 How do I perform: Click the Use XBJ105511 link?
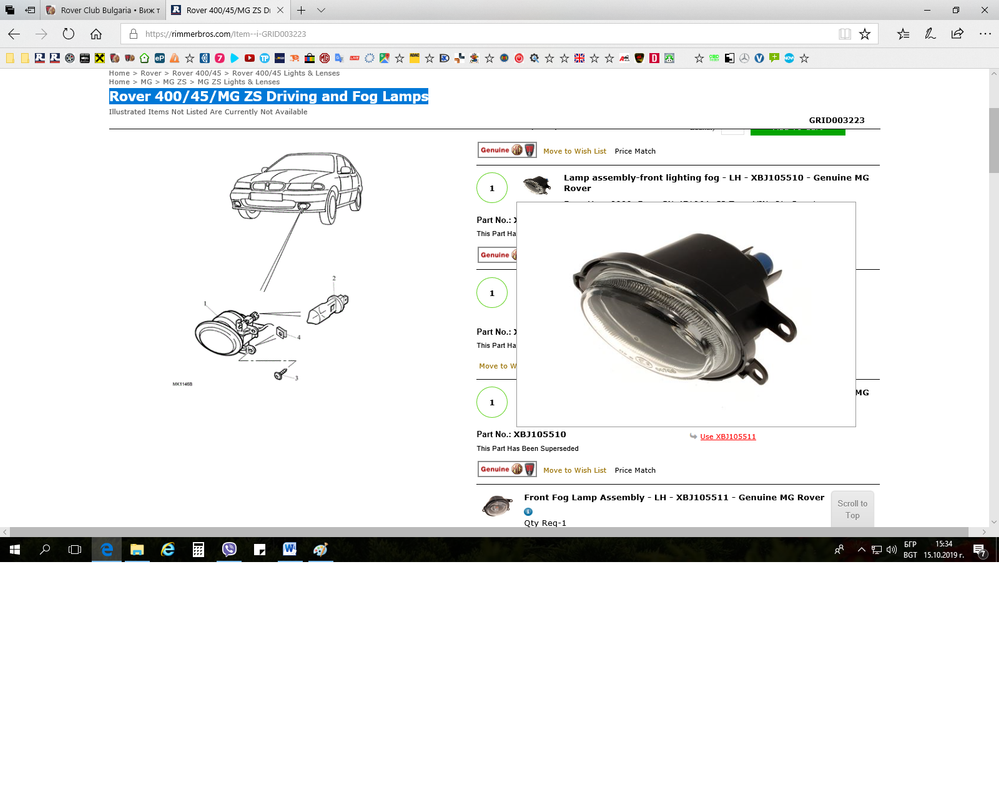click(728, 436)
